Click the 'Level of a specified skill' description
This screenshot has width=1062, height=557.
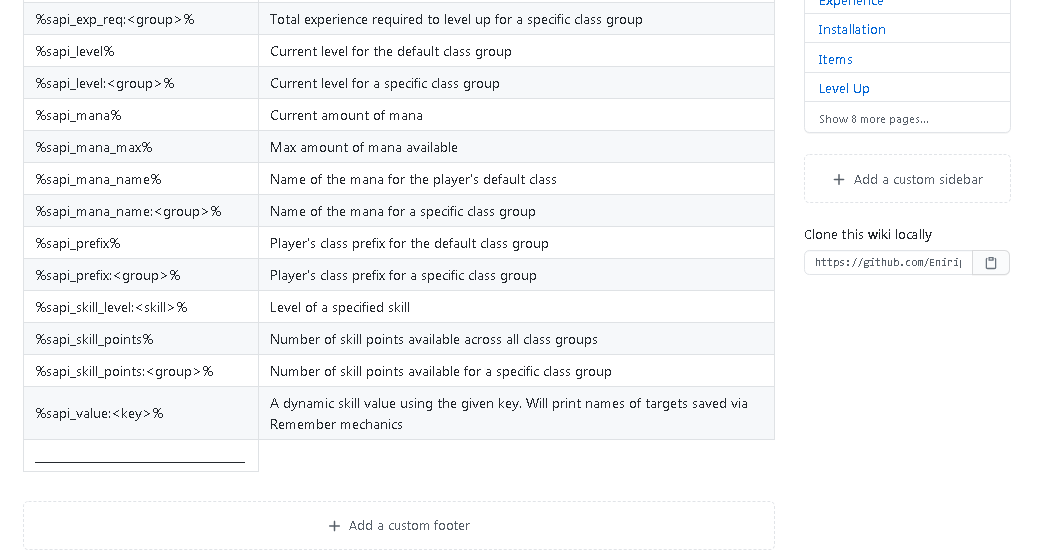pyautogui.click(x=340, y=307)
